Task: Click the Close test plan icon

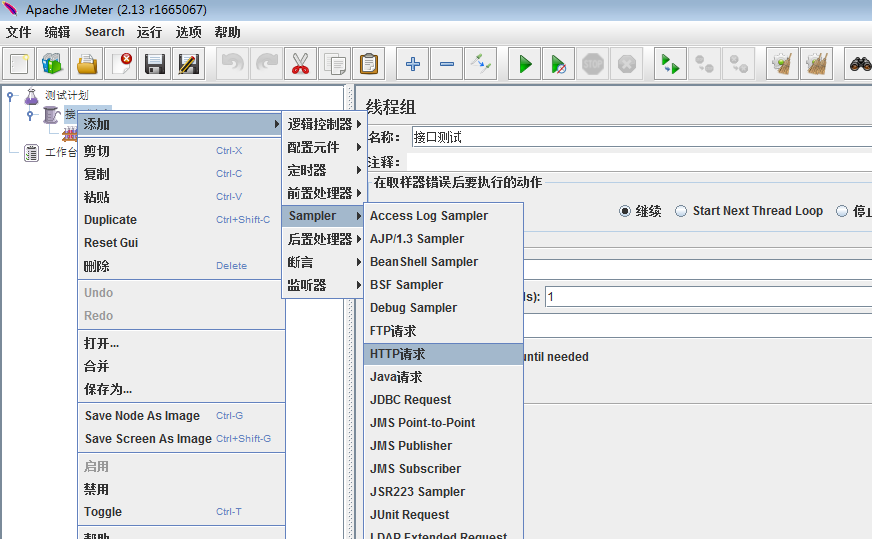Action: pos(121,64)
